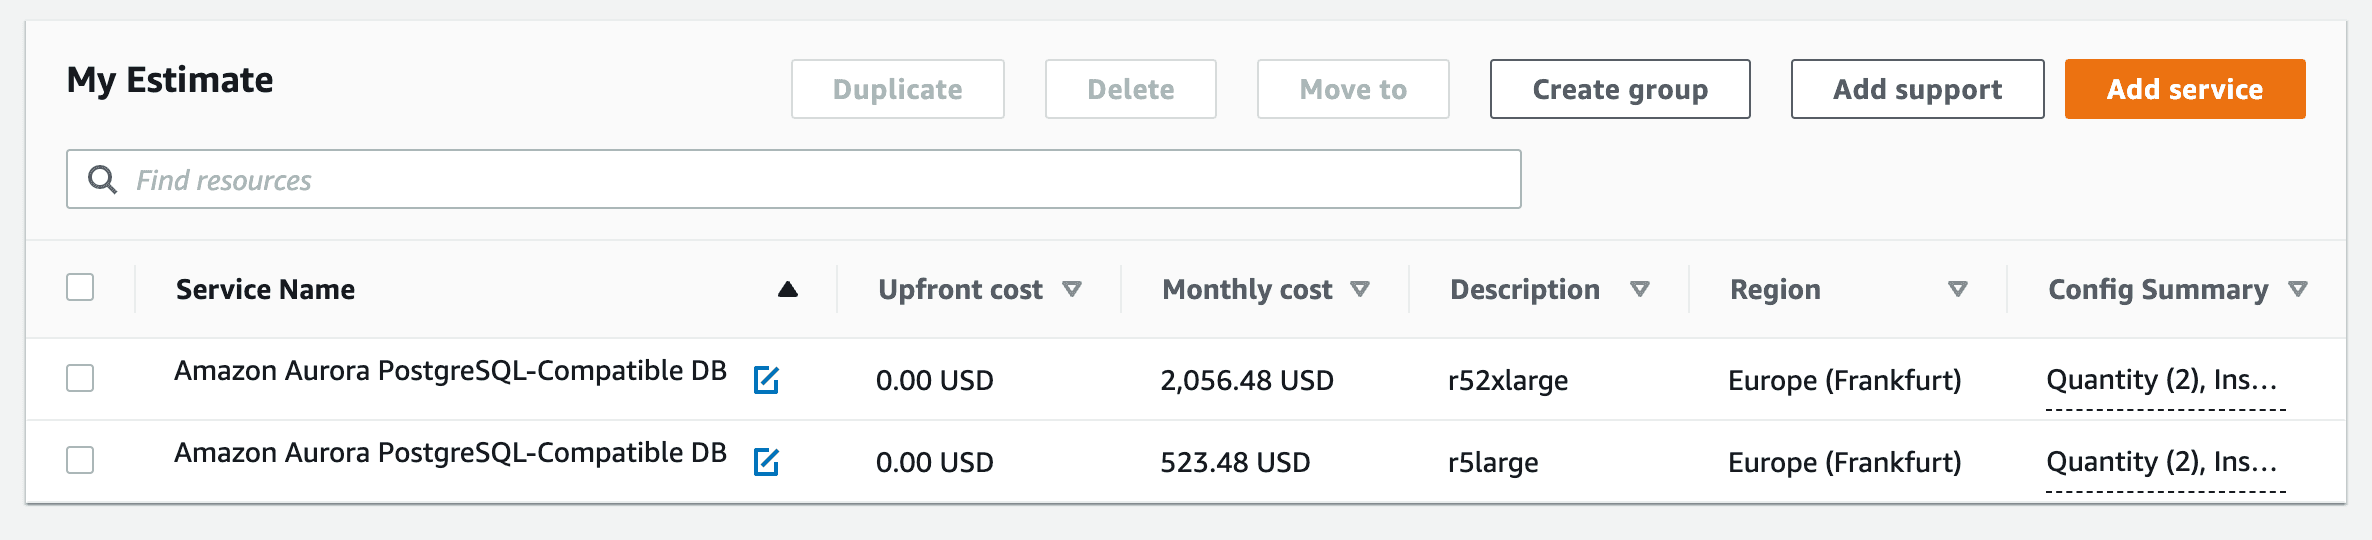Click the search magnifier icon
2372x540 pixels.
click(x=102, y=179)
